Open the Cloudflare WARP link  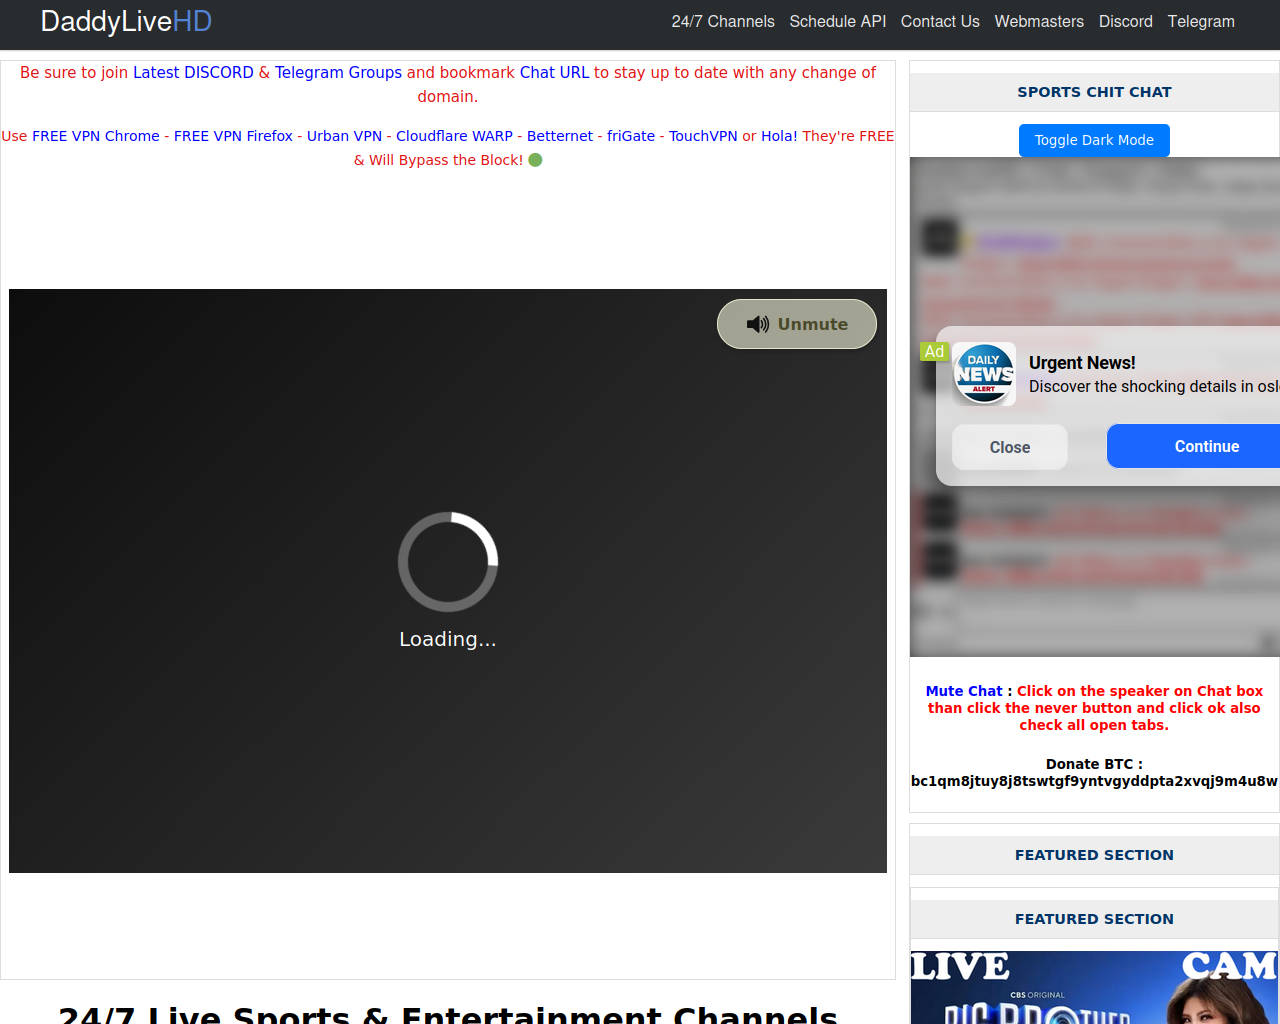click(x=454, y=136)
